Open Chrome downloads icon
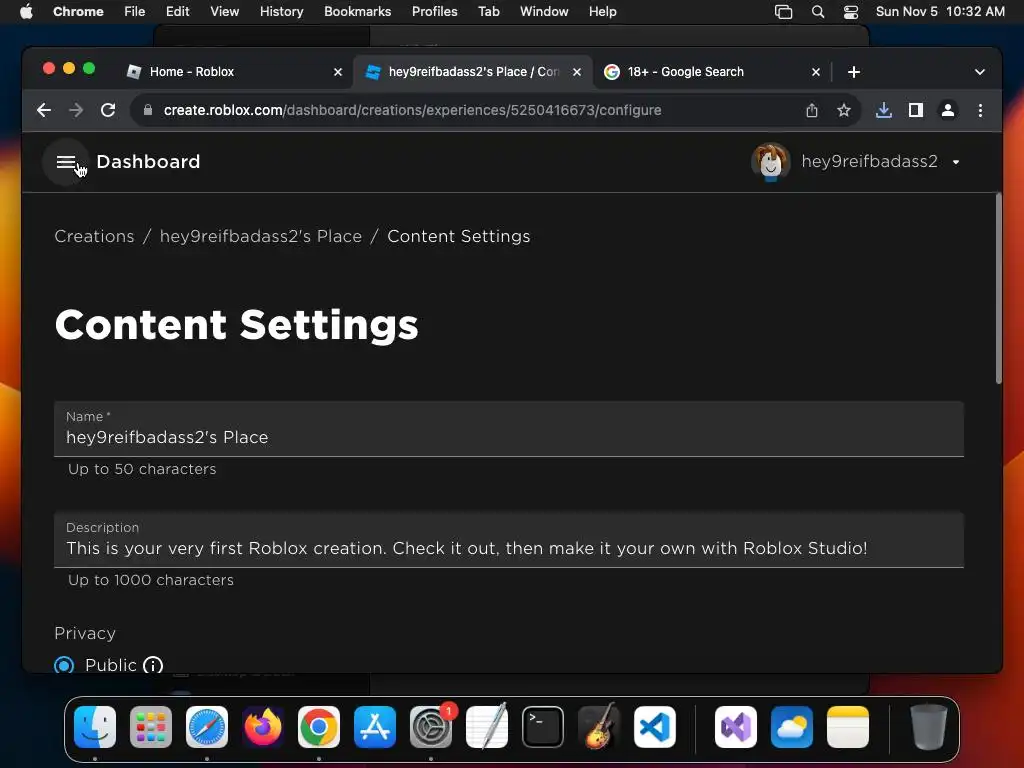 coord(884,110)
